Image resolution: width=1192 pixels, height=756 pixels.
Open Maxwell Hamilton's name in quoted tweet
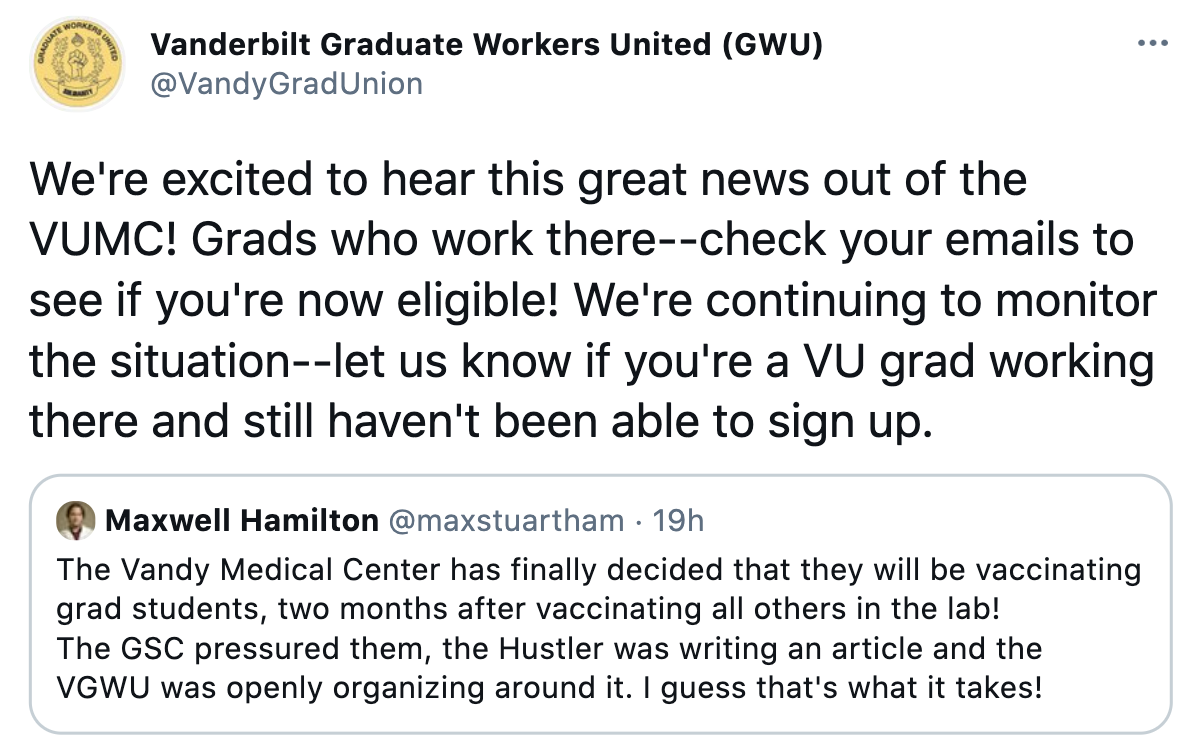(x=241, y=521)
